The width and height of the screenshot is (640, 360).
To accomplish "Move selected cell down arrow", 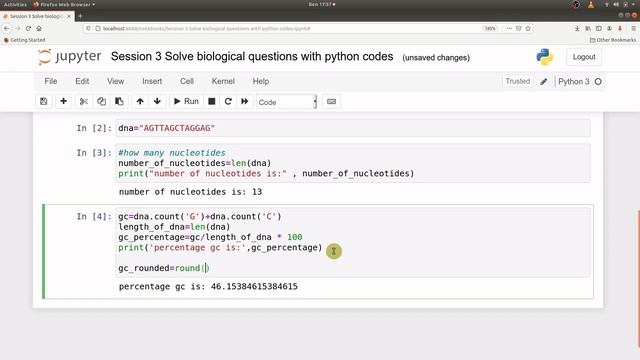I will tap(157, 102).
